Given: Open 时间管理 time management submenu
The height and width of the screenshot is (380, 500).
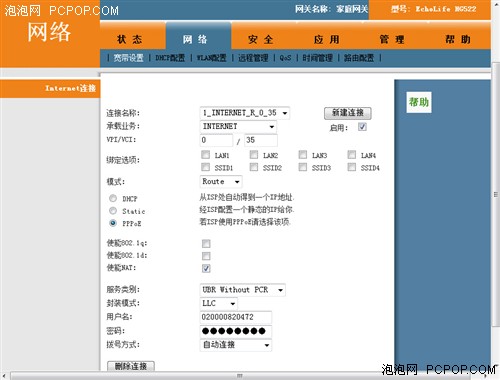Looking at the screenshot, I should (x=318, y=58).
